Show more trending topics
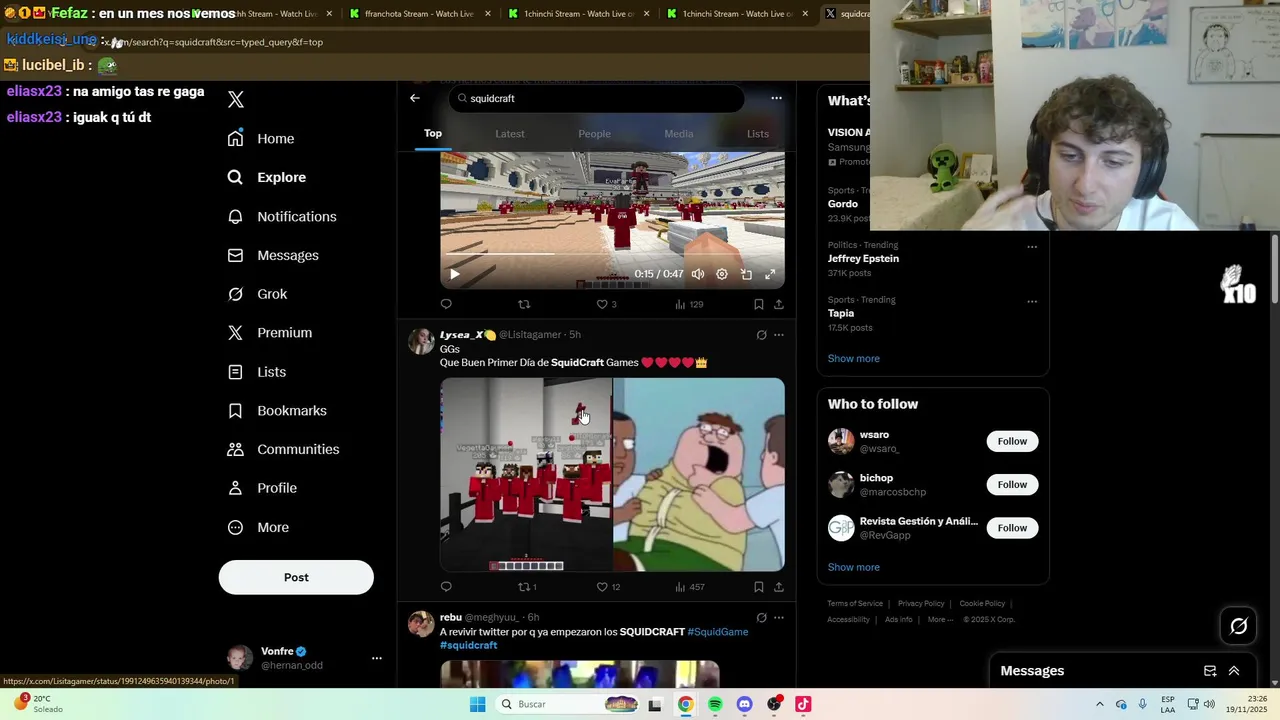 (x=854, y=358)
